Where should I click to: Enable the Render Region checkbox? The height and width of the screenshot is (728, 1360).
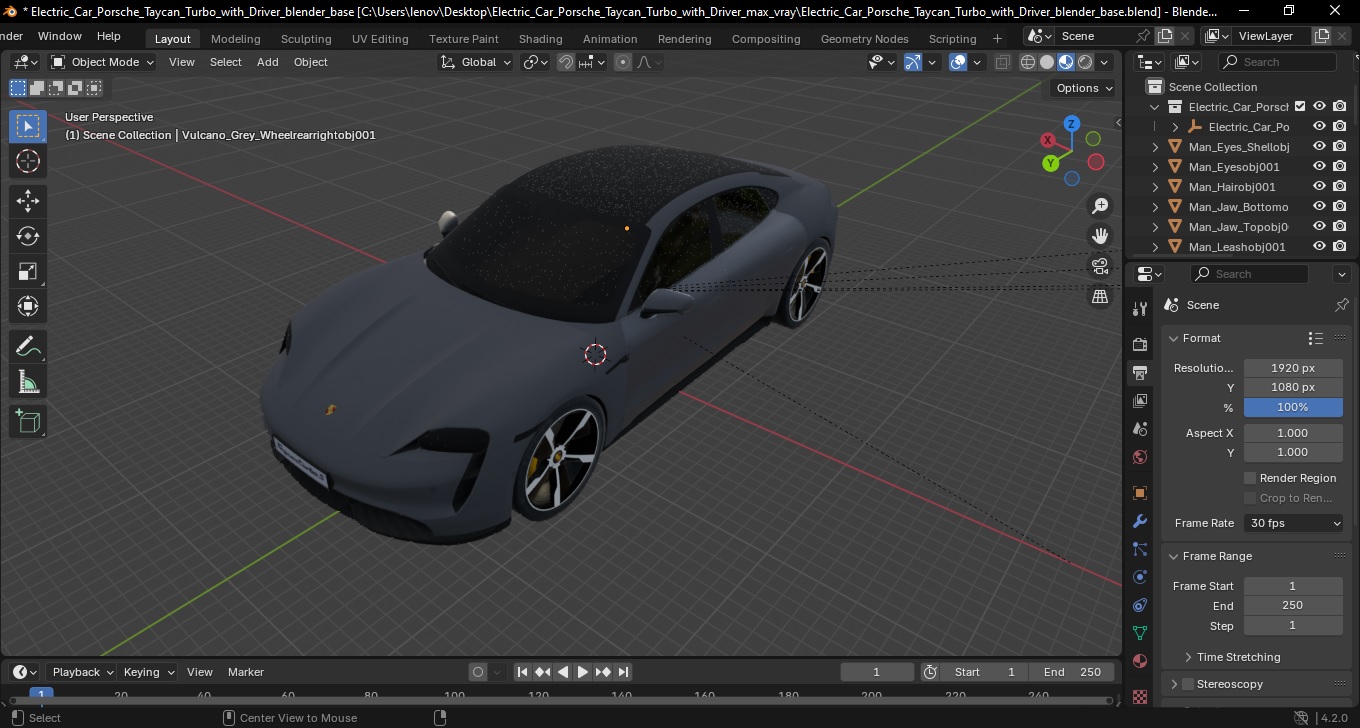pyautogui.click(x=1250, y=478)
